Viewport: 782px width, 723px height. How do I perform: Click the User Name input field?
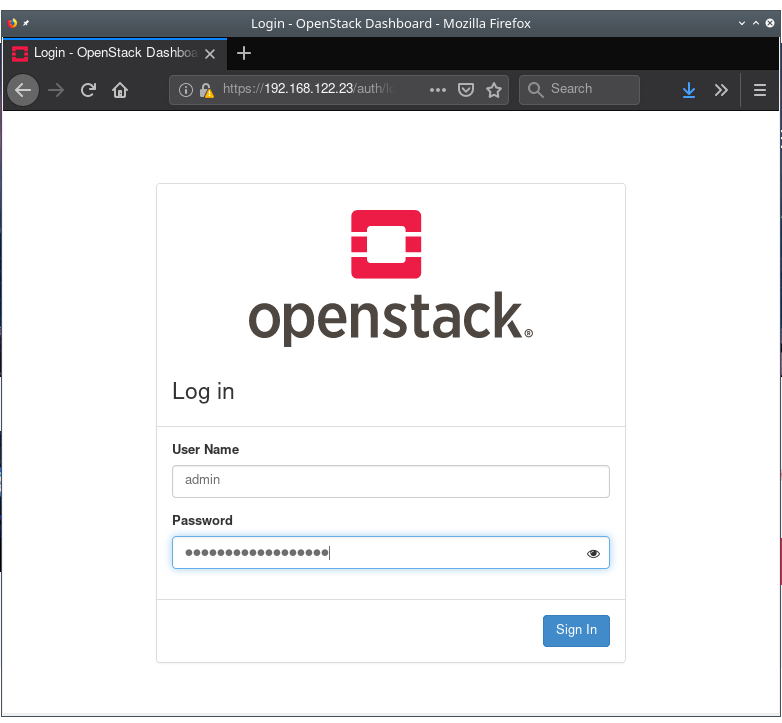click(x=391, y=481)
